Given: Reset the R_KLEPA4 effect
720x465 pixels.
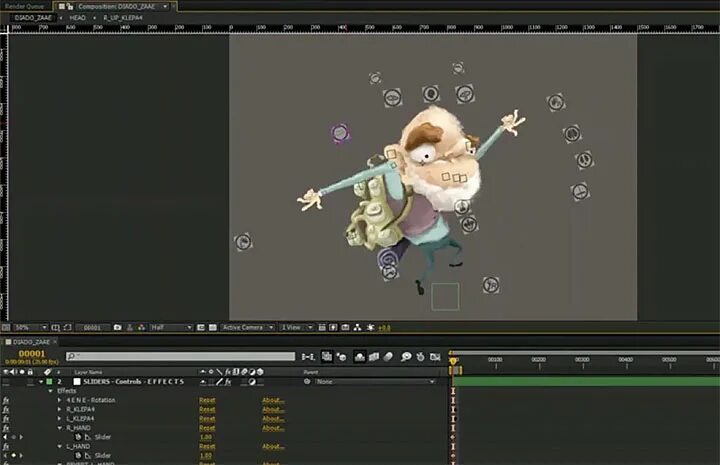Looking at the screenshot, I should click(207, 409).
